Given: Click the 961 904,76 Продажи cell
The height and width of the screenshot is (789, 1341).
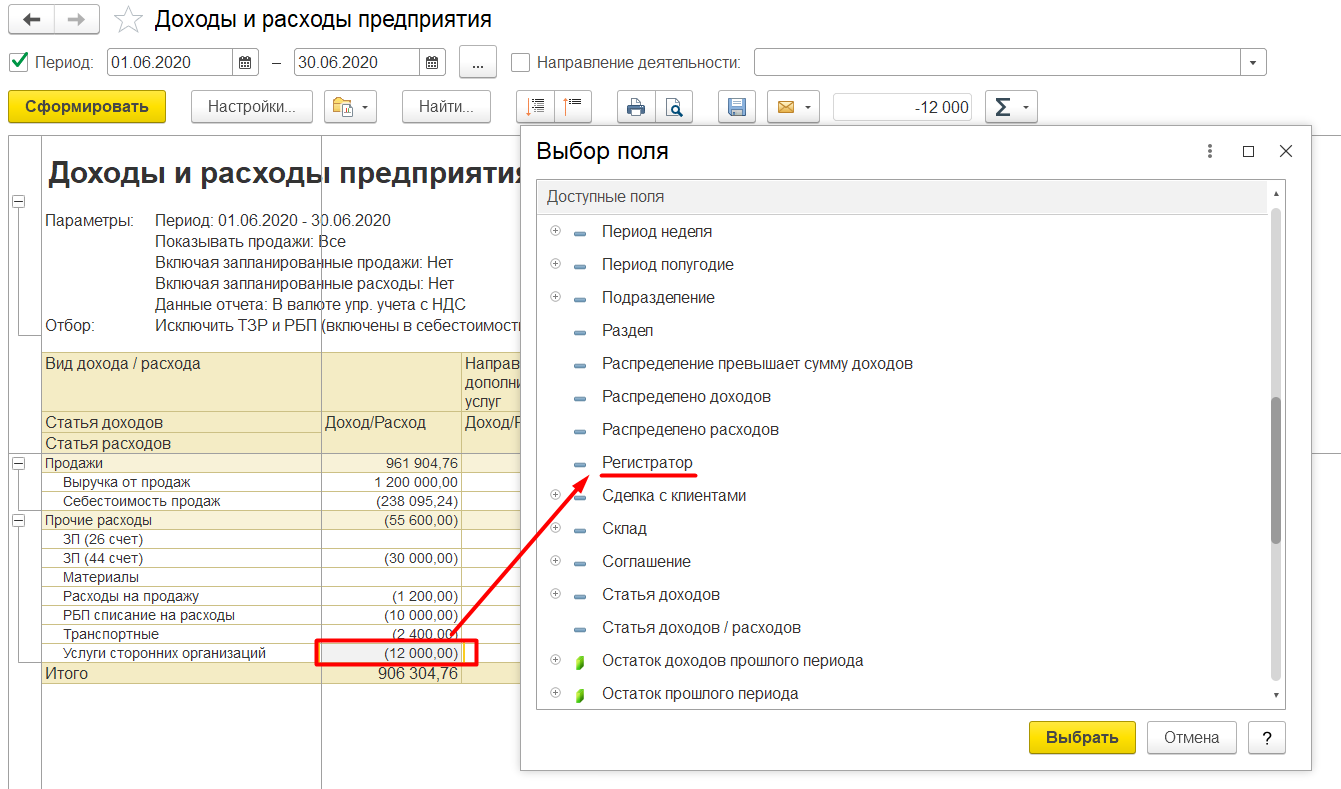Looking at the screenshot, I should tap(390, 463).
